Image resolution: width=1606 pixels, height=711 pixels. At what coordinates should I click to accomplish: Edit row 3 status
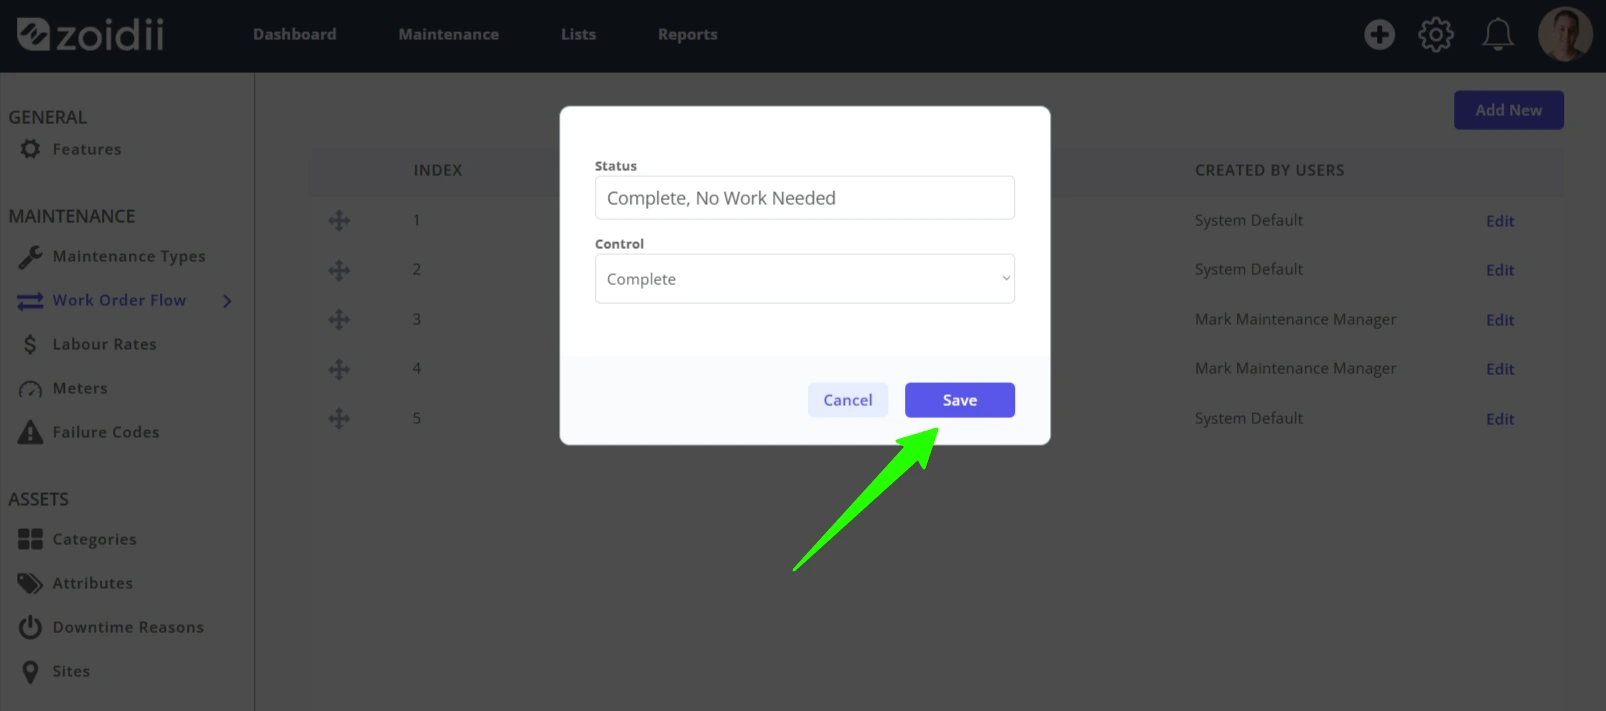pos(1499,320)
